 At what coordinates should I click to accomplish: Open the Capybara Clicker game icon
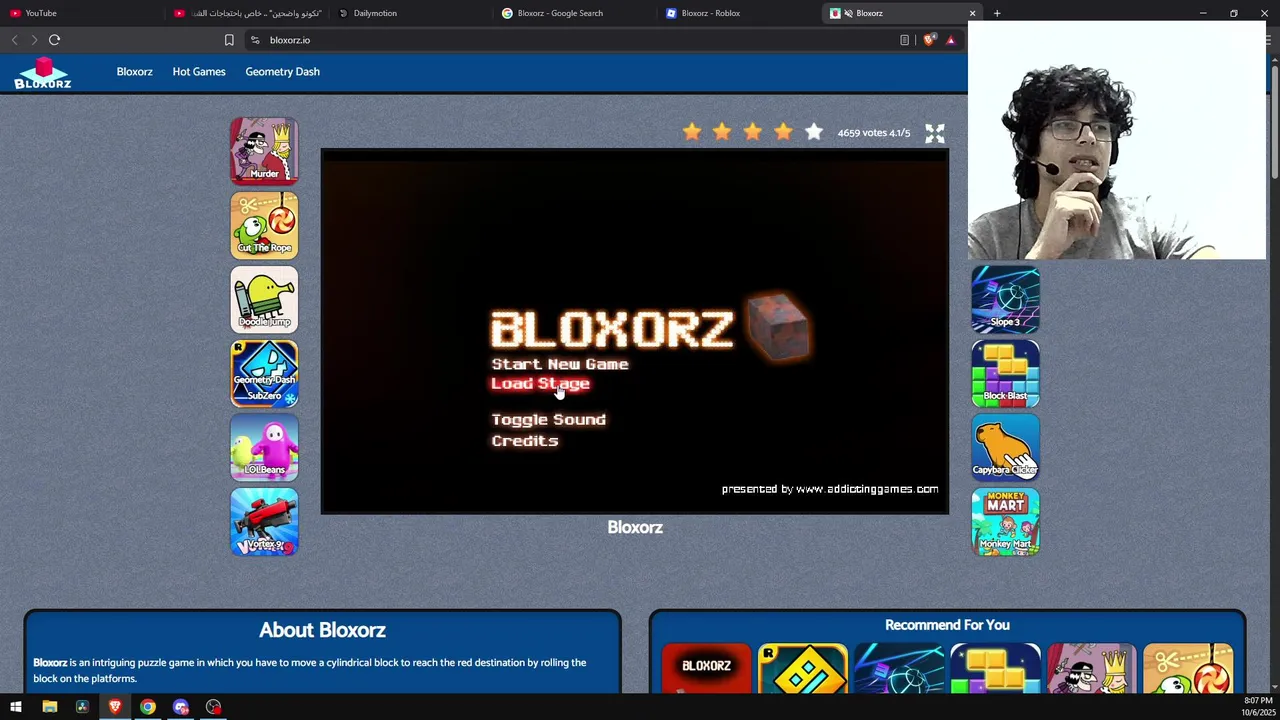pos(1005,447)
